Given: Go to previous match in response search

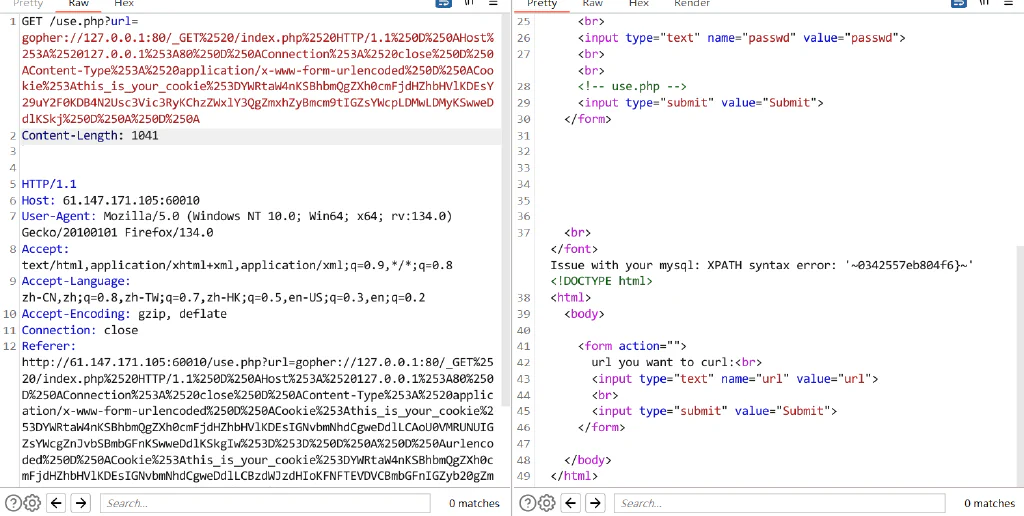Looking at the screenshot, I should pyautogui.click(x=571, y=503).
